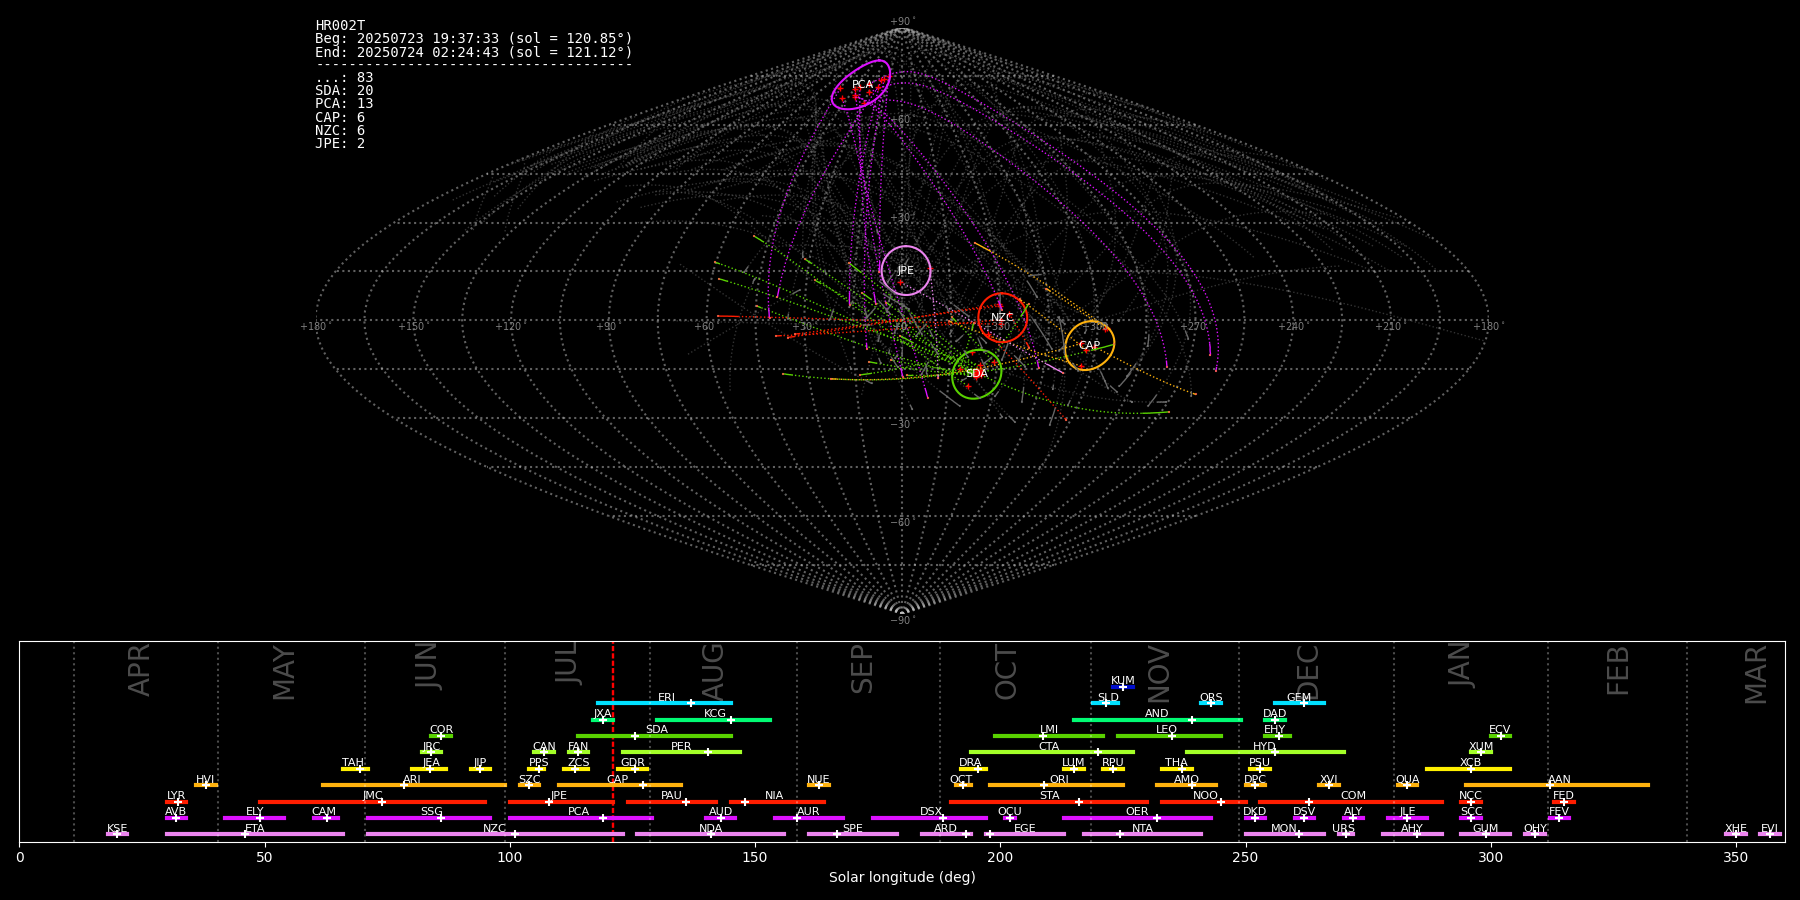Click the MAR month label in timeline

click(1756, 675)
